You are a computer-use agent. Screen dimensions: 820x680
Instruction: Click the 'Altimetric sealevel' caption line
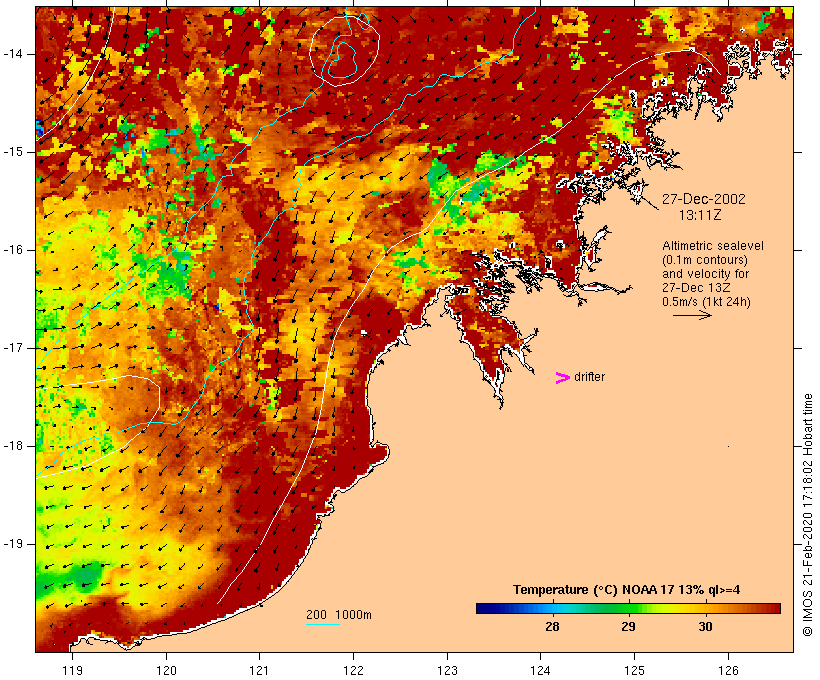pos(713,246)
